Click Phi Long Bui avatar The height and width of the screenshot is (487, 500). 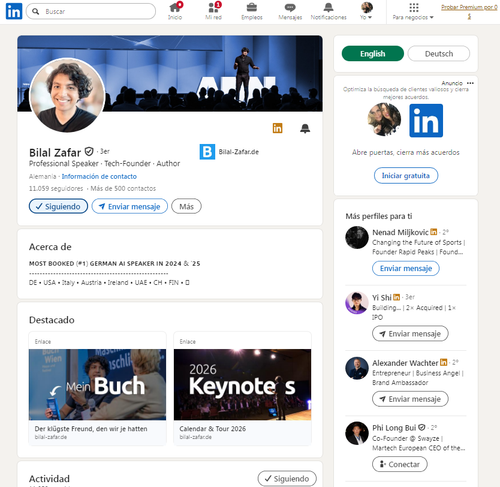tap(357, 433)
